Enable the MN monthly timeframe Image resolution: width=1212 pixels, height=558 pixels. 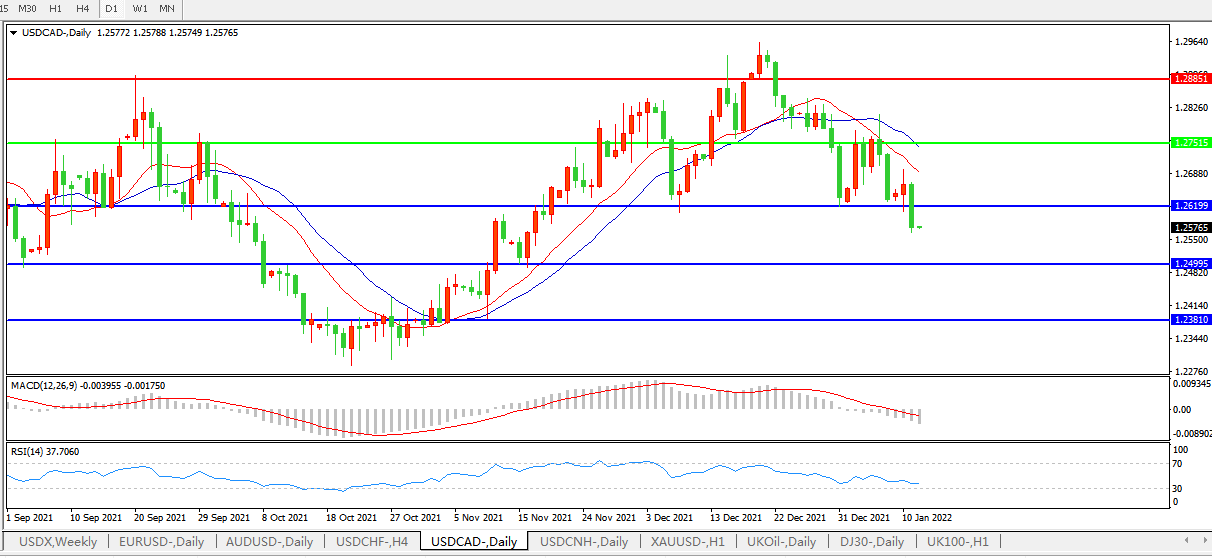tap(167, 8)
